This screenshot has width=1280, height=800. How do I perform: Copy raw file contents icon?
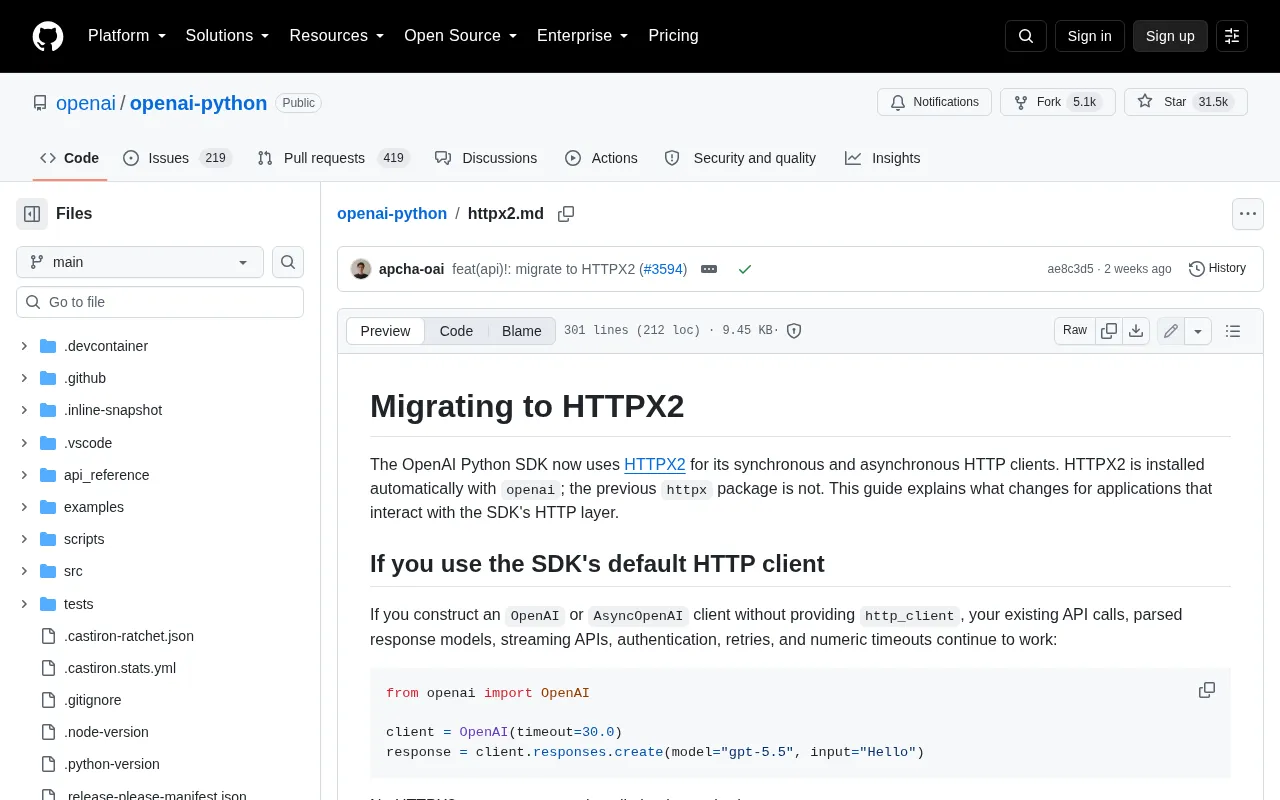pos(1109,331)
